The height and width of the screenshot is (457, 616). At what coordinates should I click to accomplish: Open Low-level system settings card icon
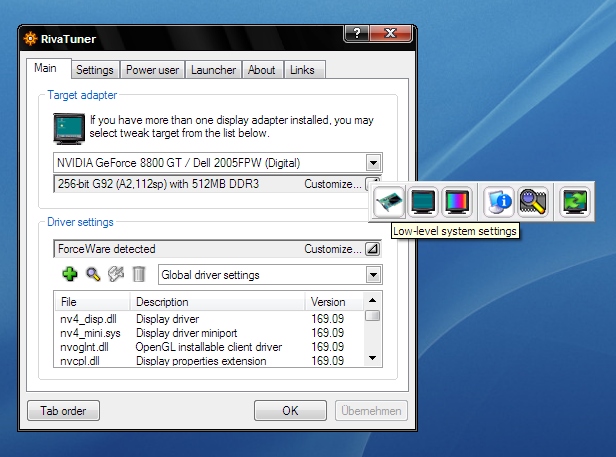click(x=389, y=202)
